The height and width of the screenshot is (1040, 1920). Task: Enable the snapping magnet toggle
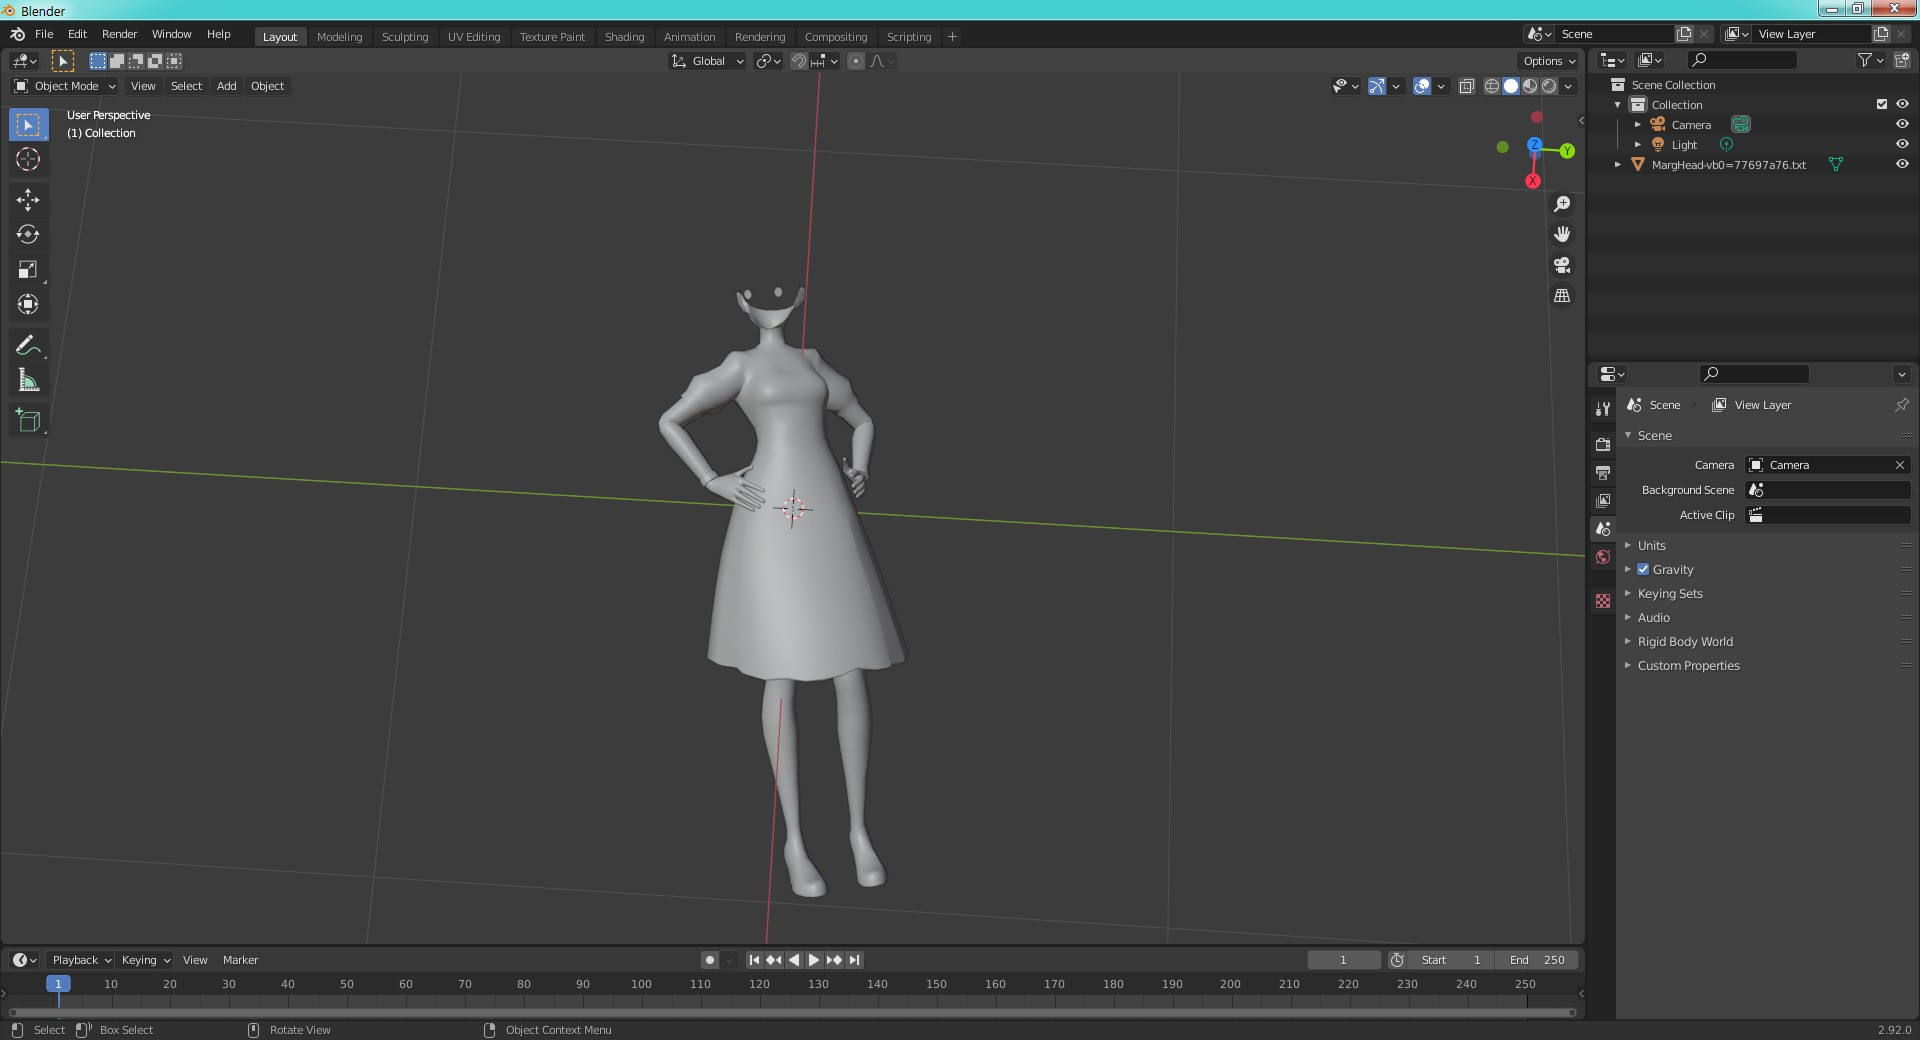point(799,61)
